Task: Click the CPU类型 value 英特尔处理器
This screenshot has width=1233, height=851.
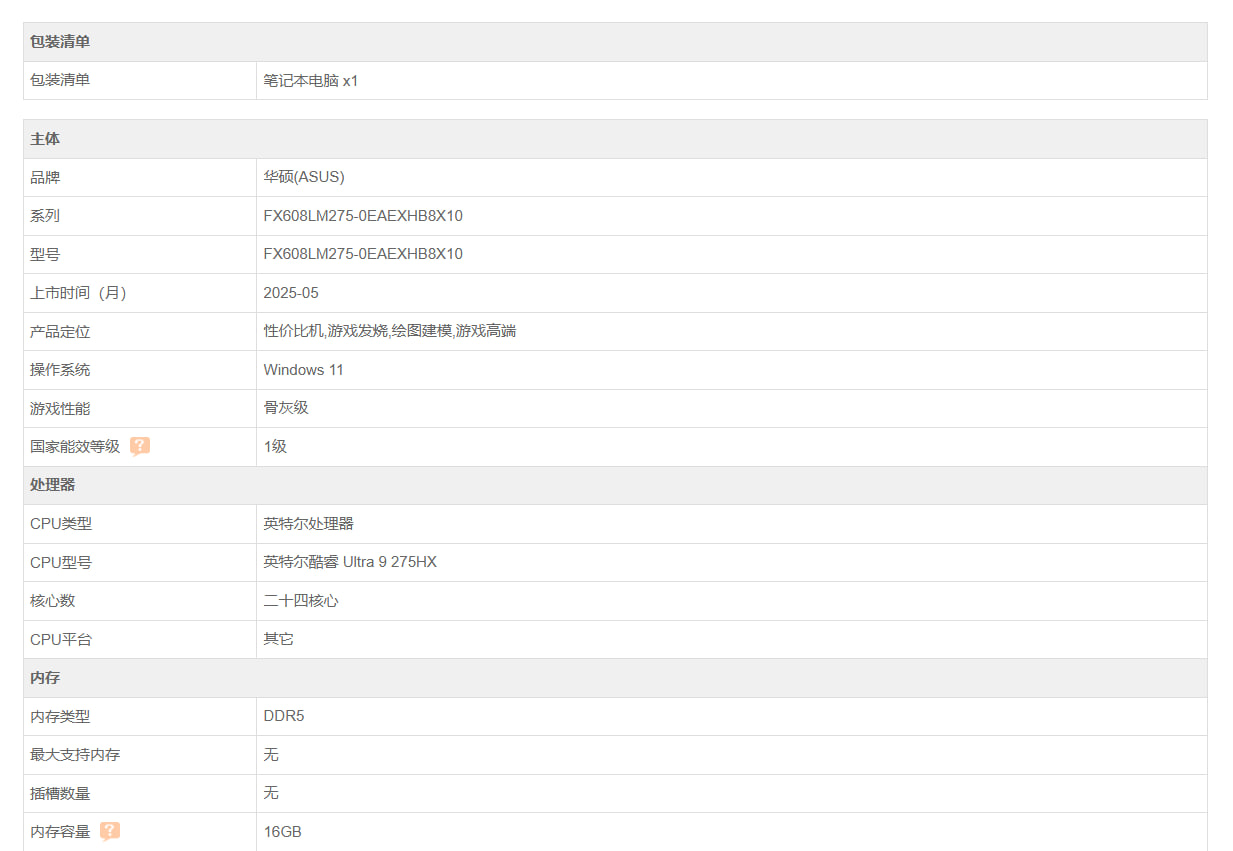Action: coord(308,524)
